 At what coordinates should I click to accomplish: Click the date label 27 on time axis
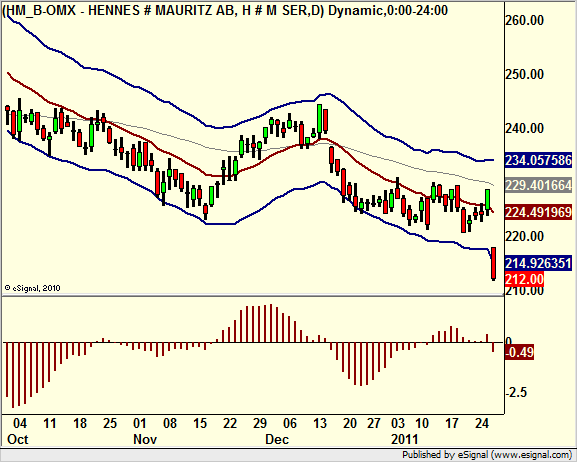(374, 423)
